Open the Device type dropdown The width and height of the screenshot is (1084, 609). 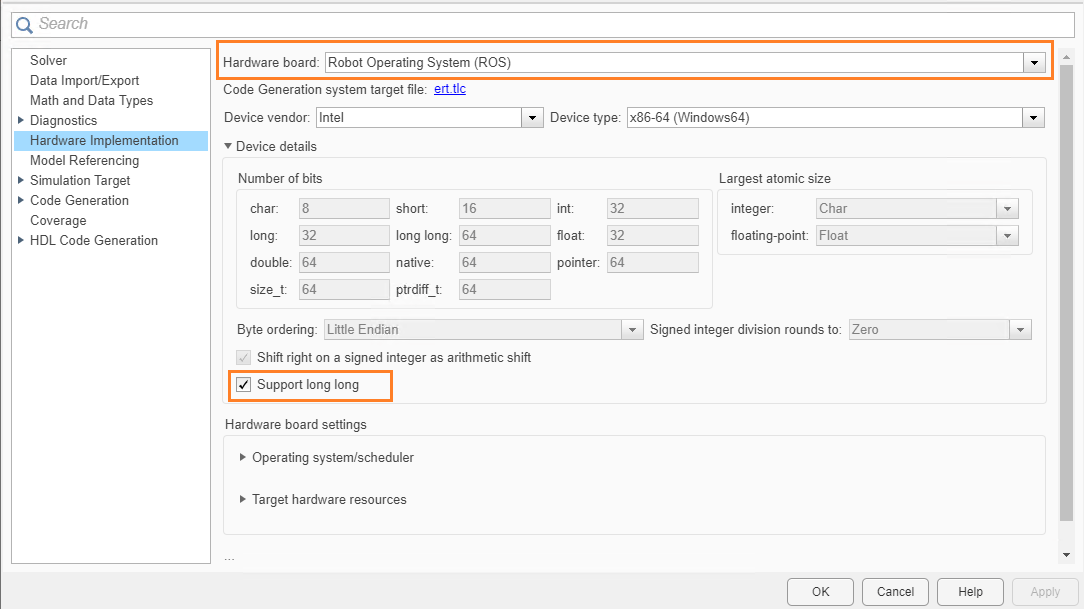coord(1034,118)
